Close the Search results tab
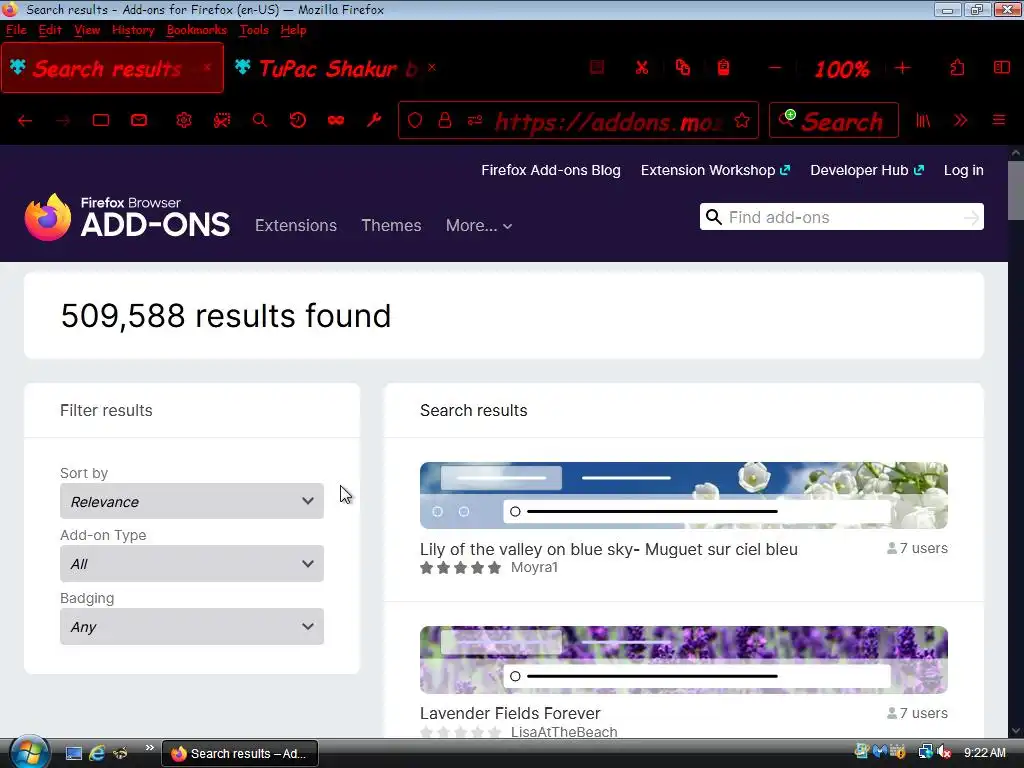 click(207, 67)
